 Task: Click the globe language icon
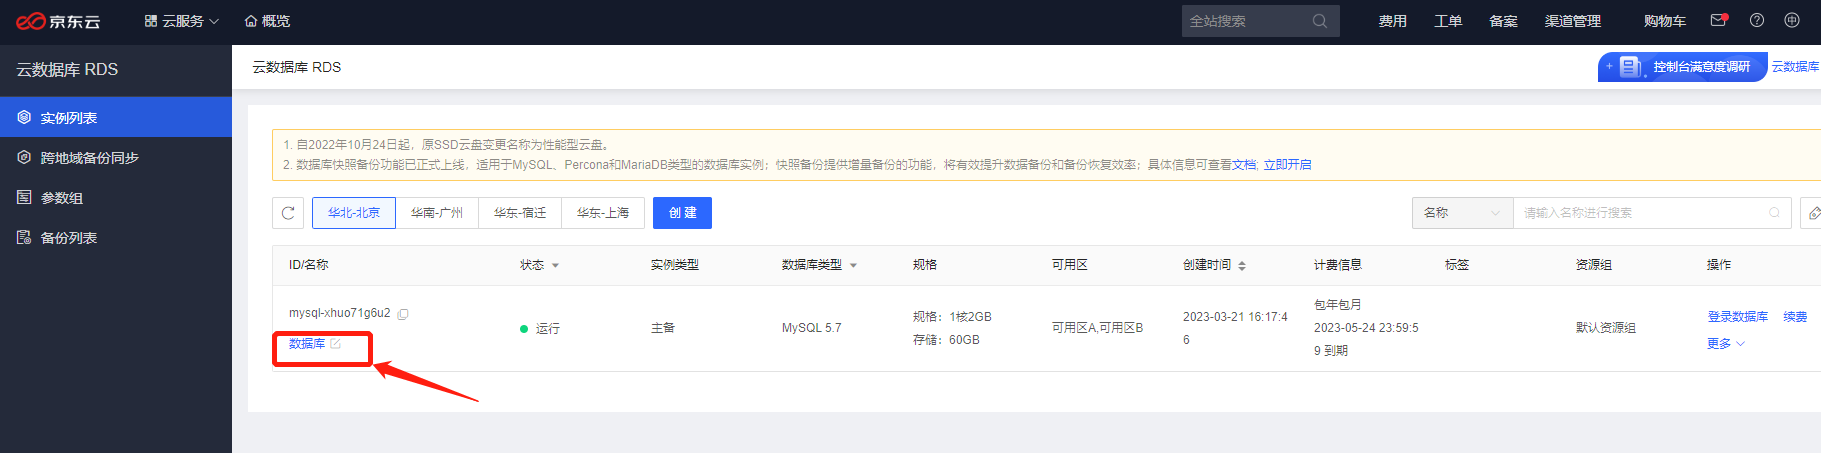coord(1792,20)
